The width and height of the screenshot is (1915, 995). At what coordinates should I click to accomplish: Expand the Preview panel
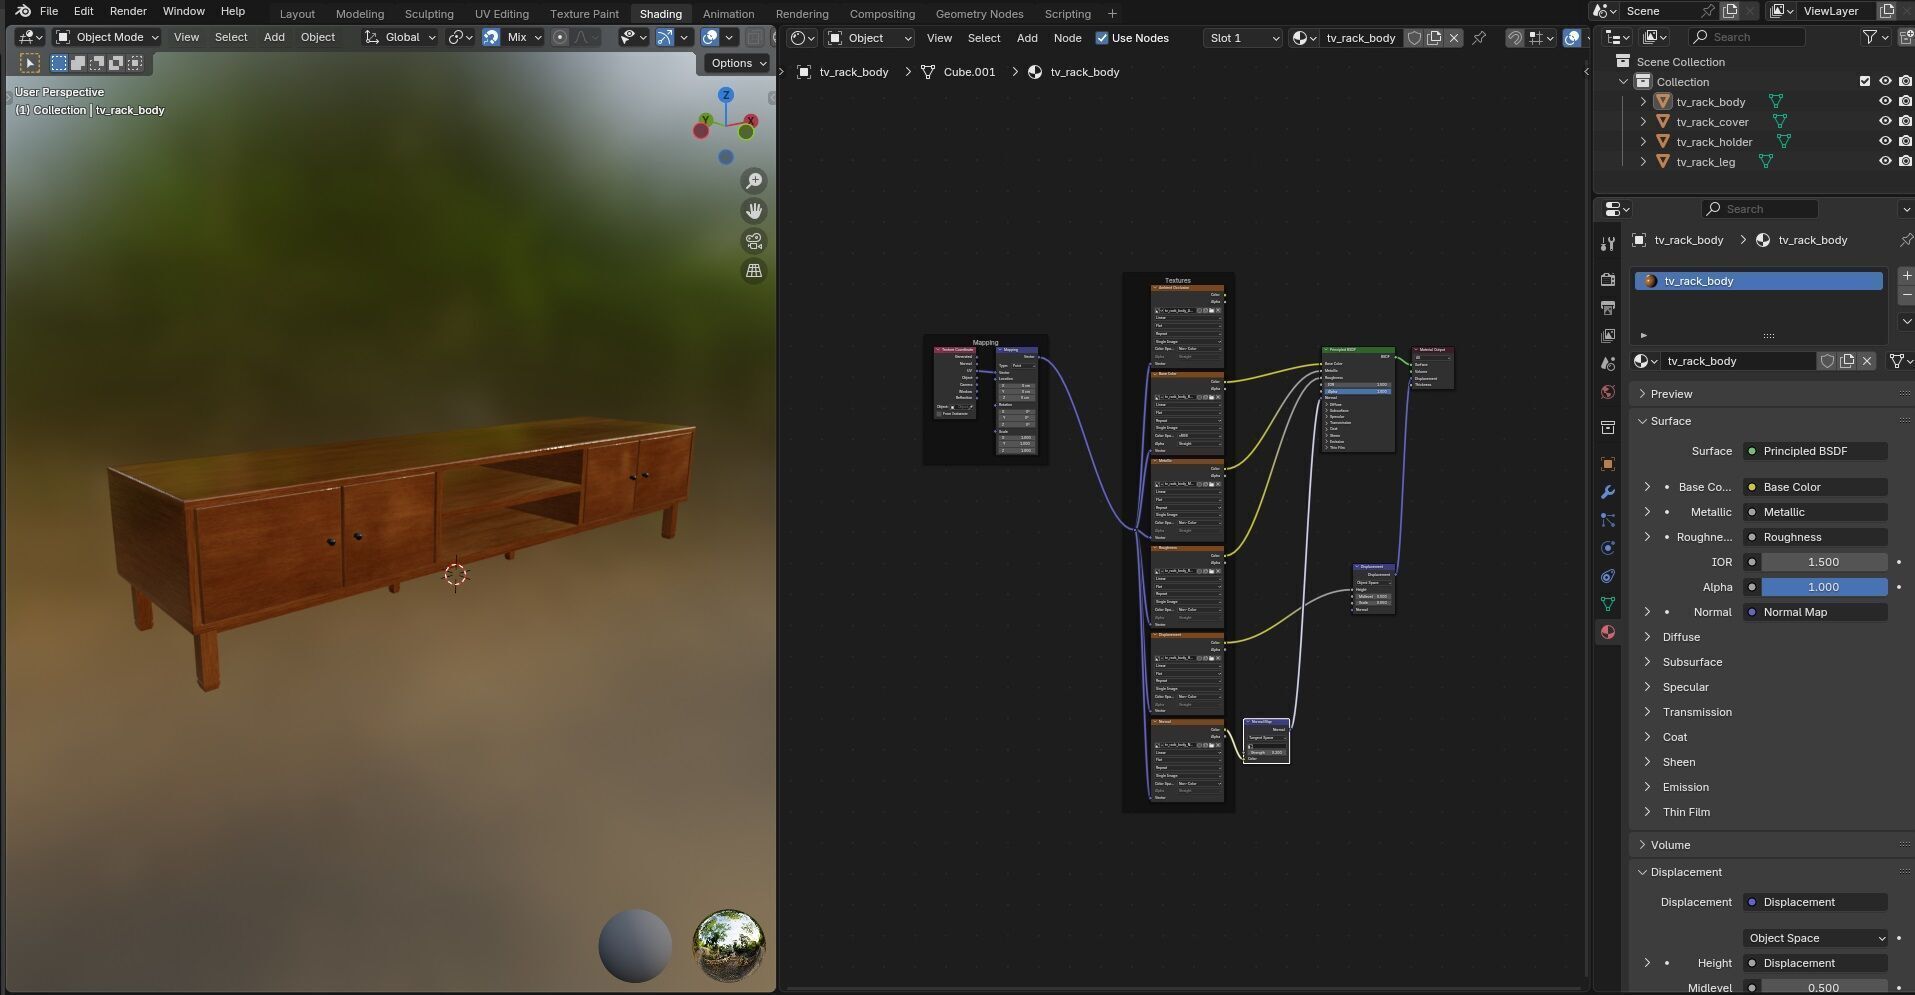(x=1672, y=394)
